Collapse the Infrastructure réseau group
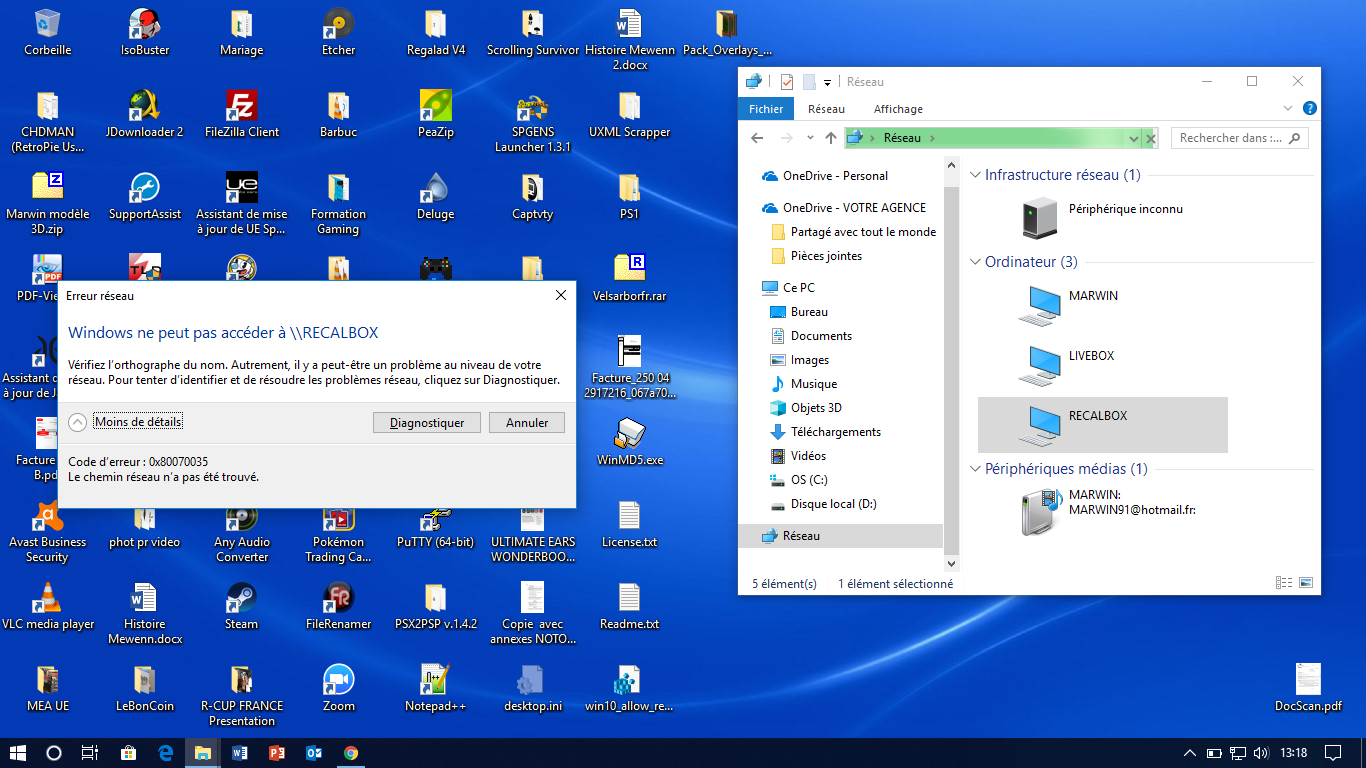Screen dimensions: 1366x768 click(x=976, y=175)
